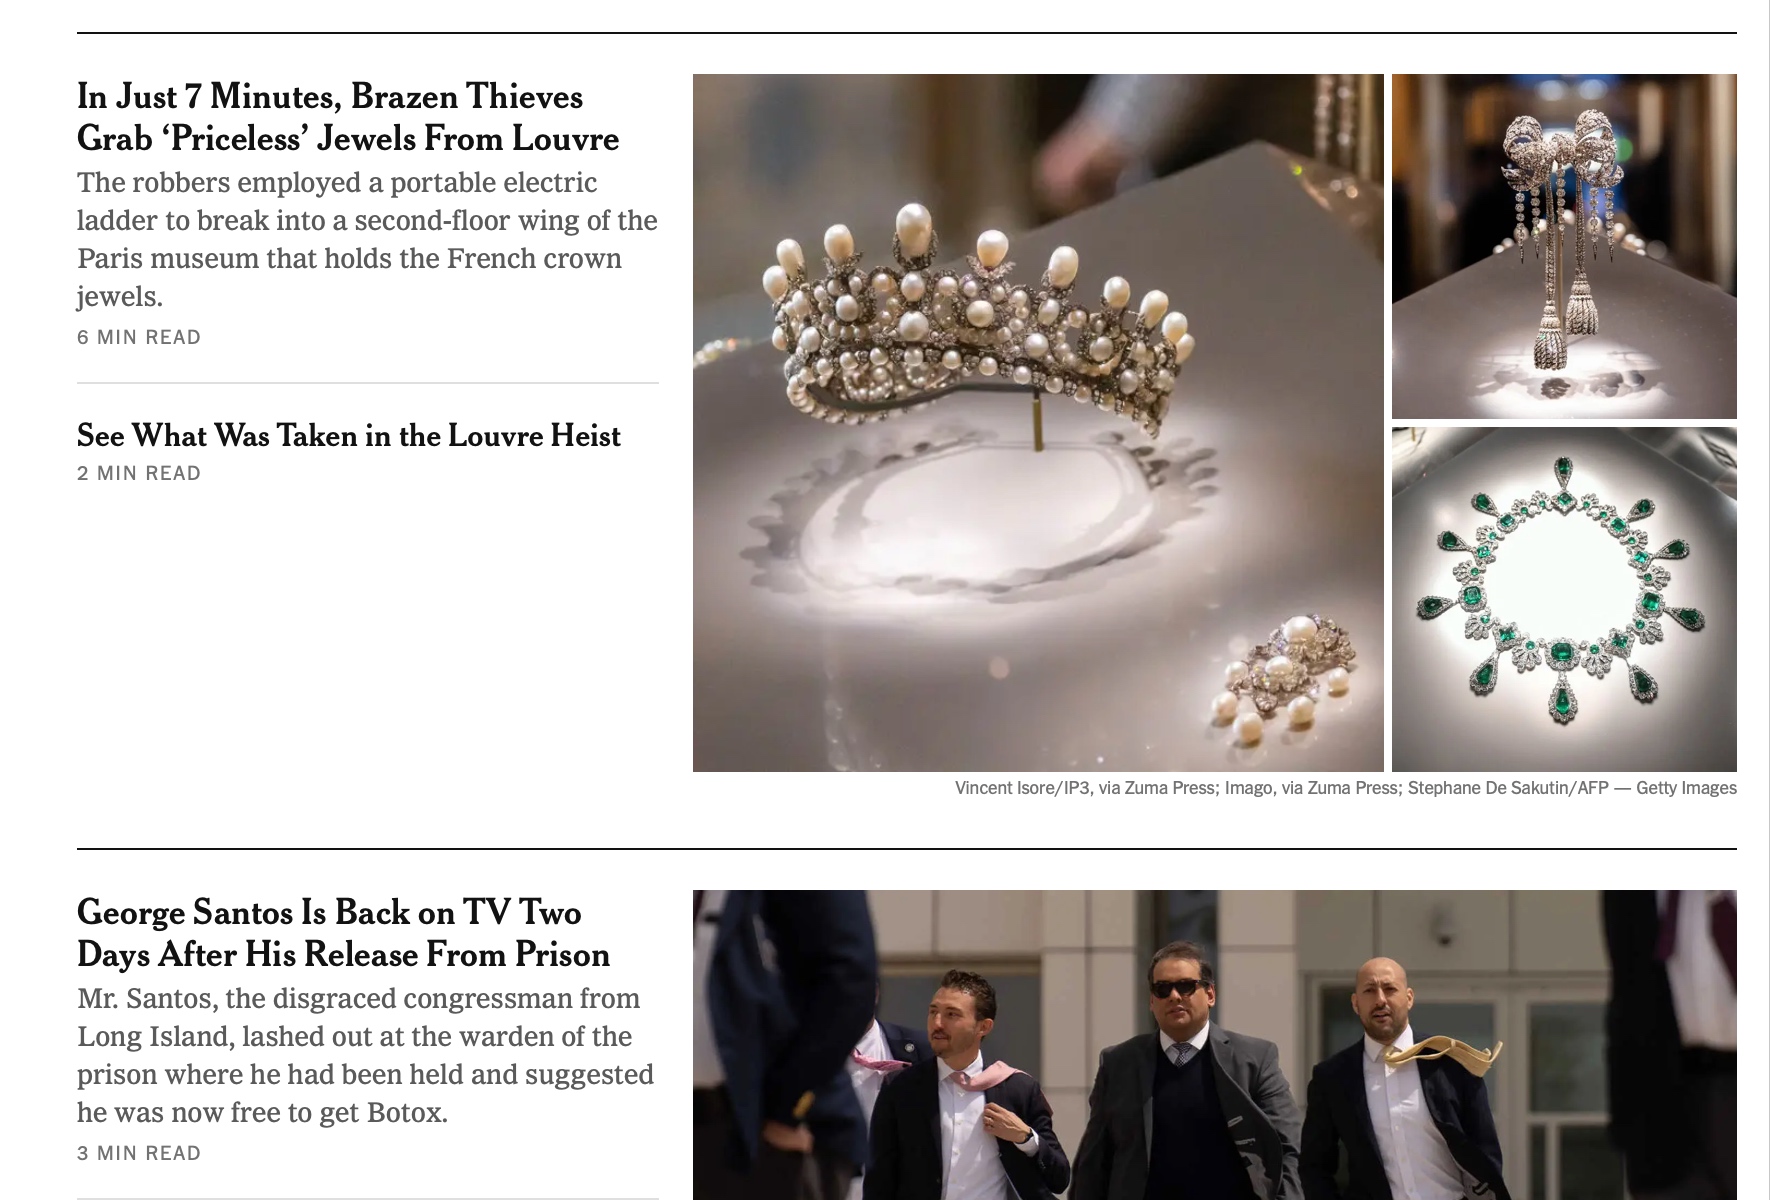Image resolution: width=1770 pixels, height=1200 pixels.
Task: Click the George Santos walking photo
Action: [1214, 1045]
